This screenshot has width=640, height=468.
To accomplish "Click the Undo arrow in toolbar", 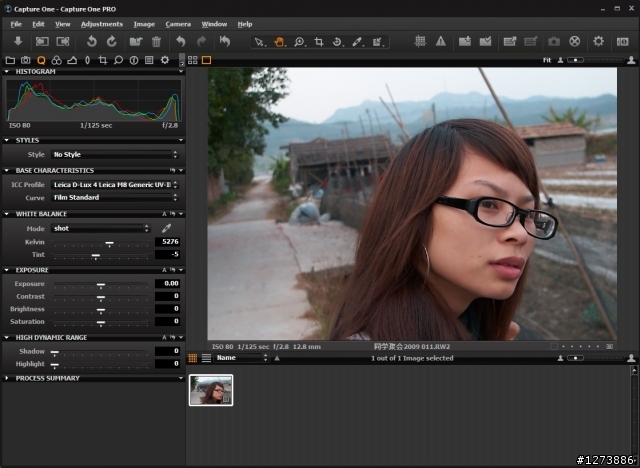I will click(180, 41).
